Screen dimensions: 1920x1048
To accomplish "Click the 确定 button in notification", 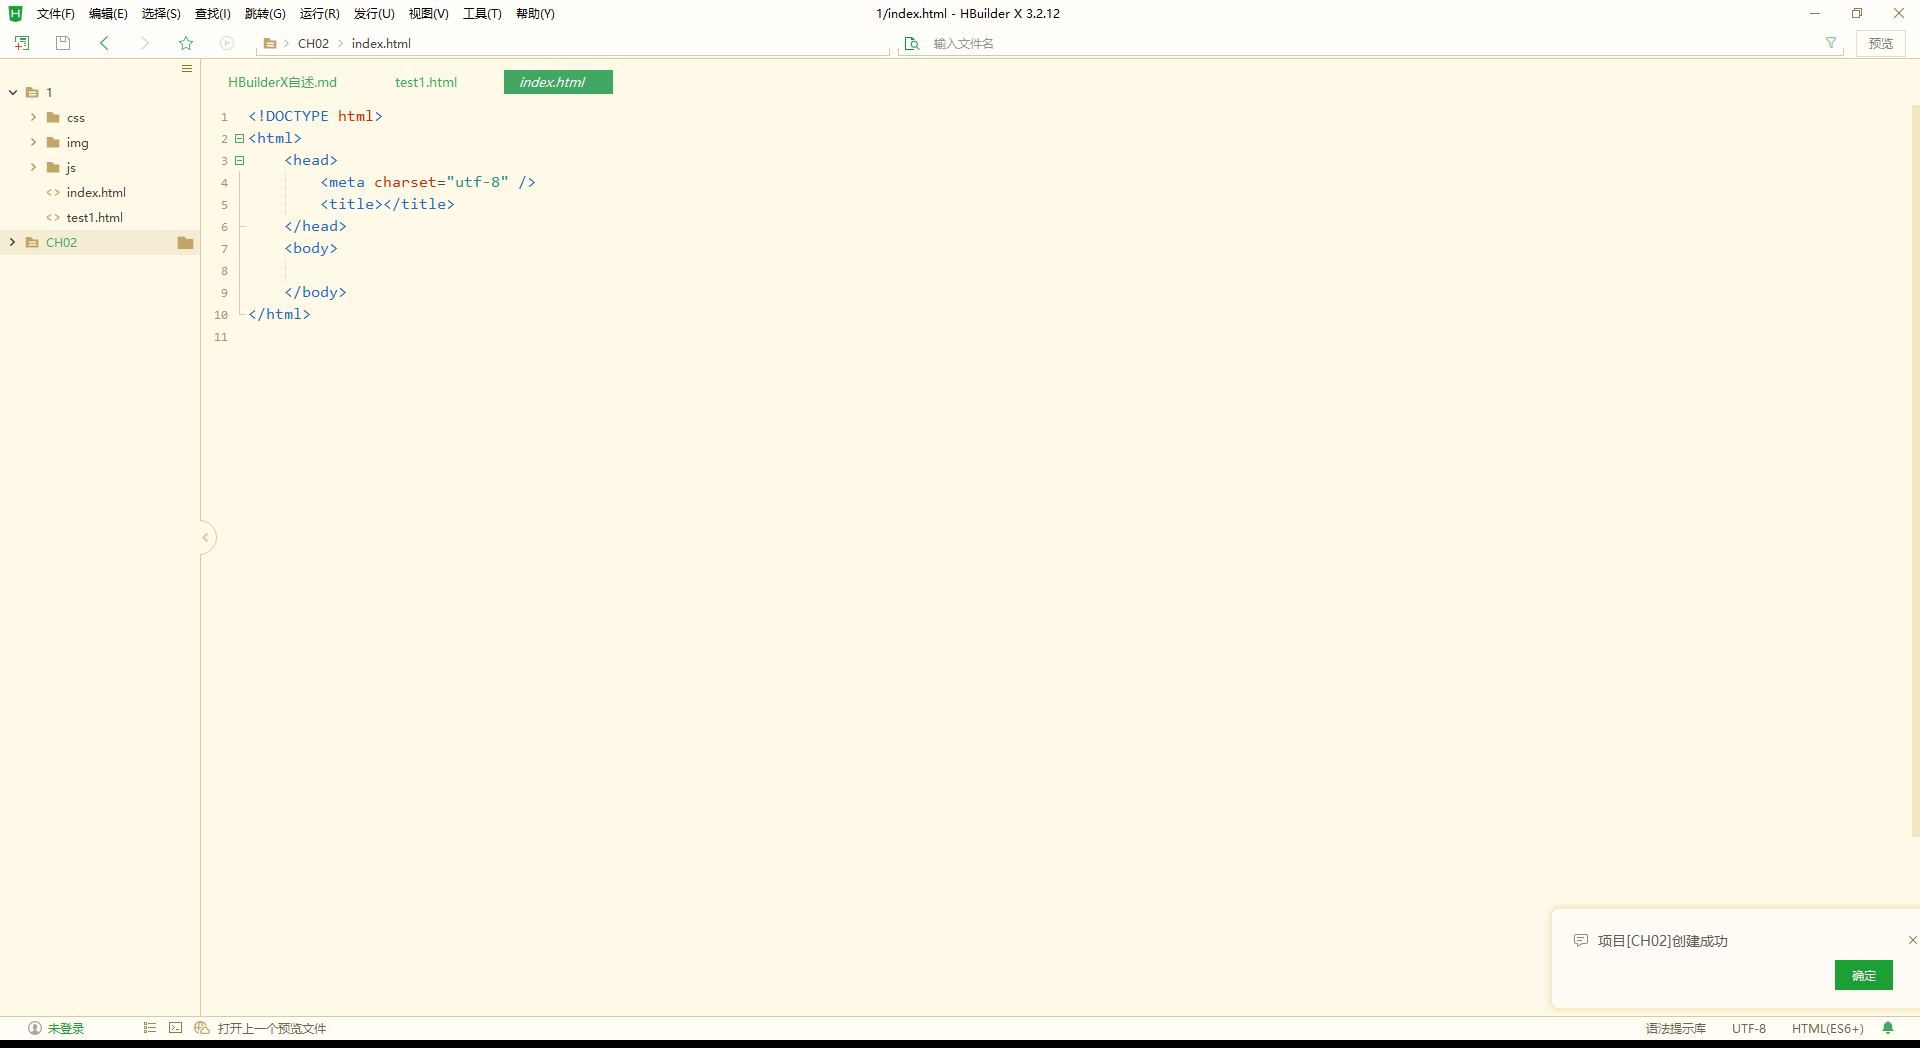I will [1863, 975].
